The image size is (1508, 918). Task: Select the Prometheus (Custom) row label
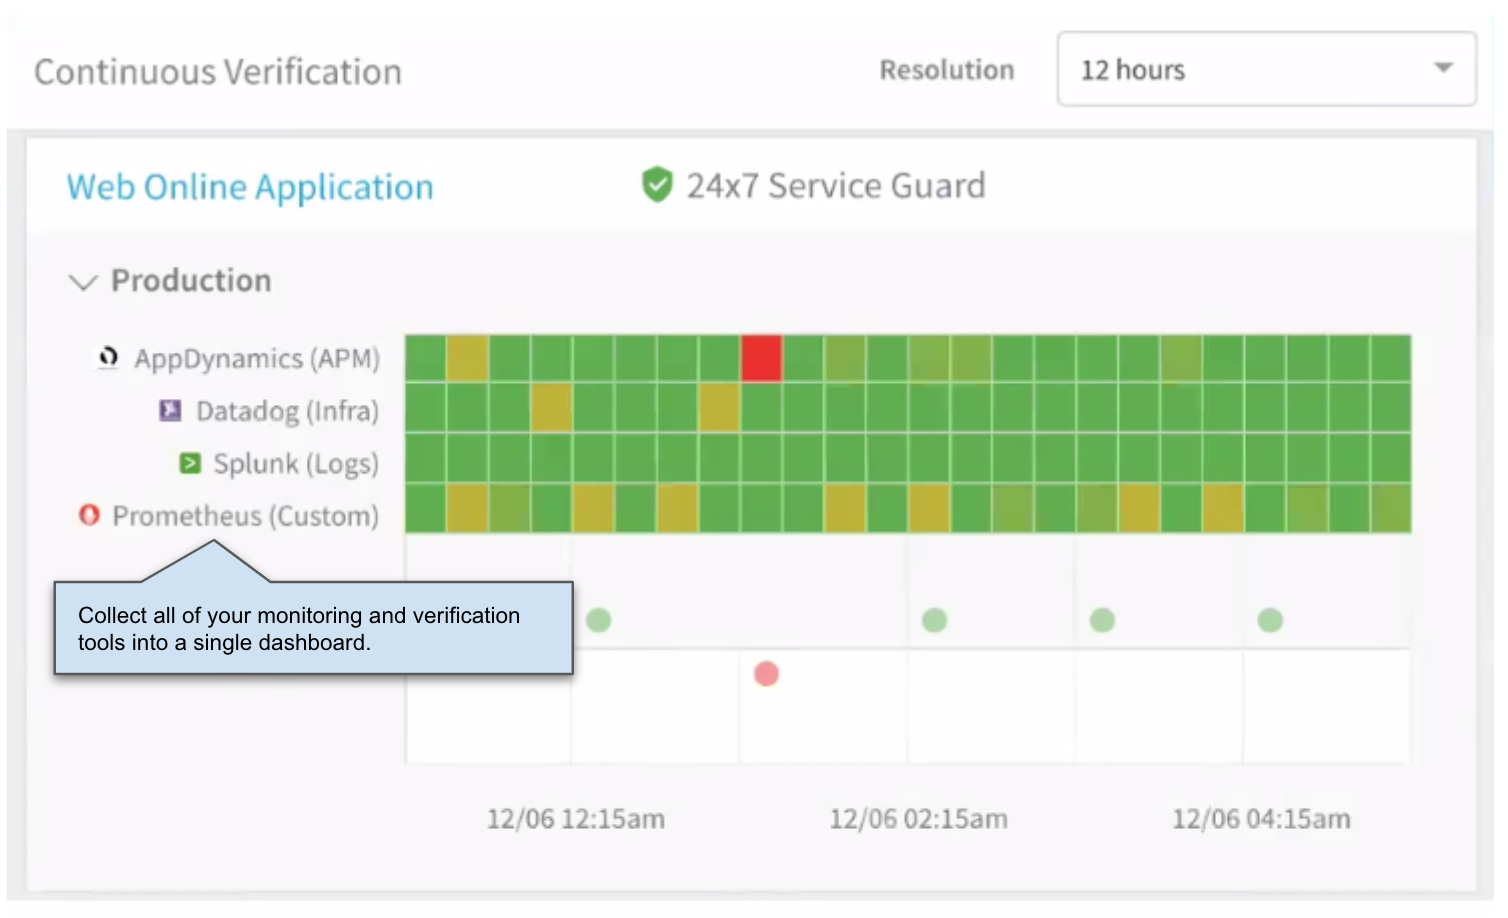point(245,516)
